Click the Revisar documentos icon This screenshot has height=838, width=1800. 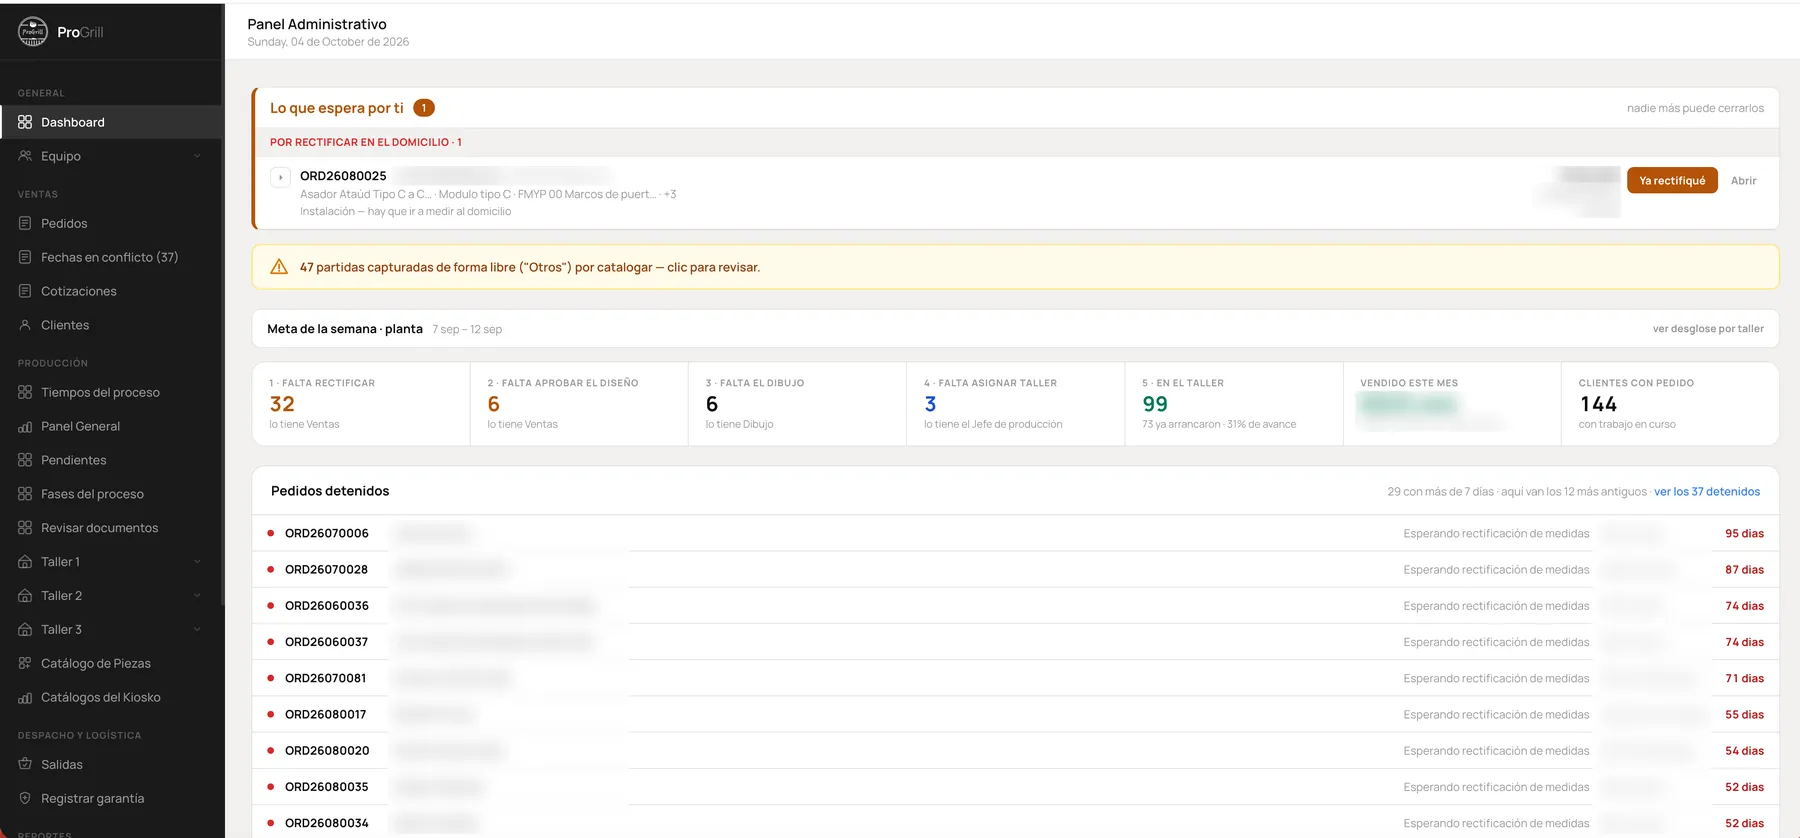[25, 528]
